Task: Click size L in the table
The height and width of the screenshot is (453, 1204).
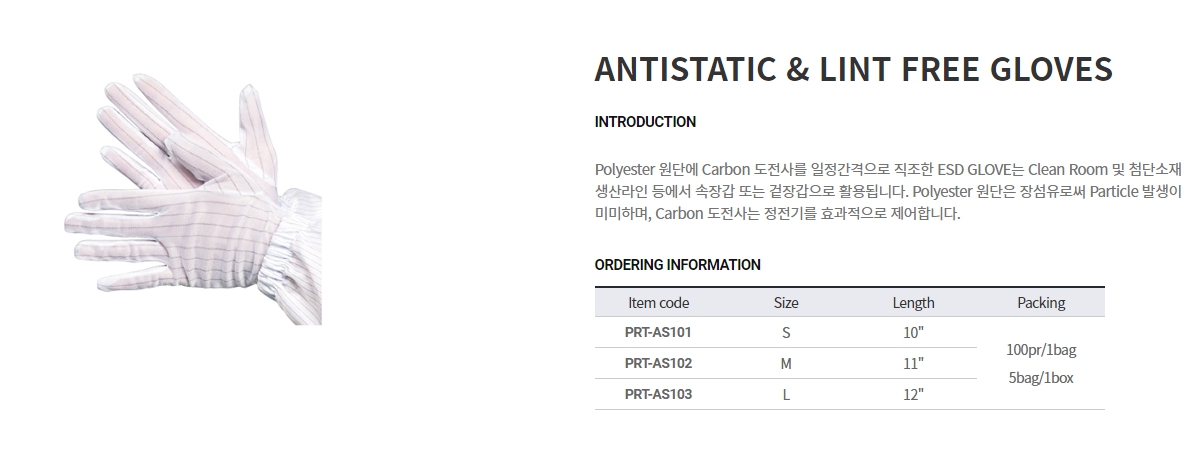Action: tap(786, 395)
